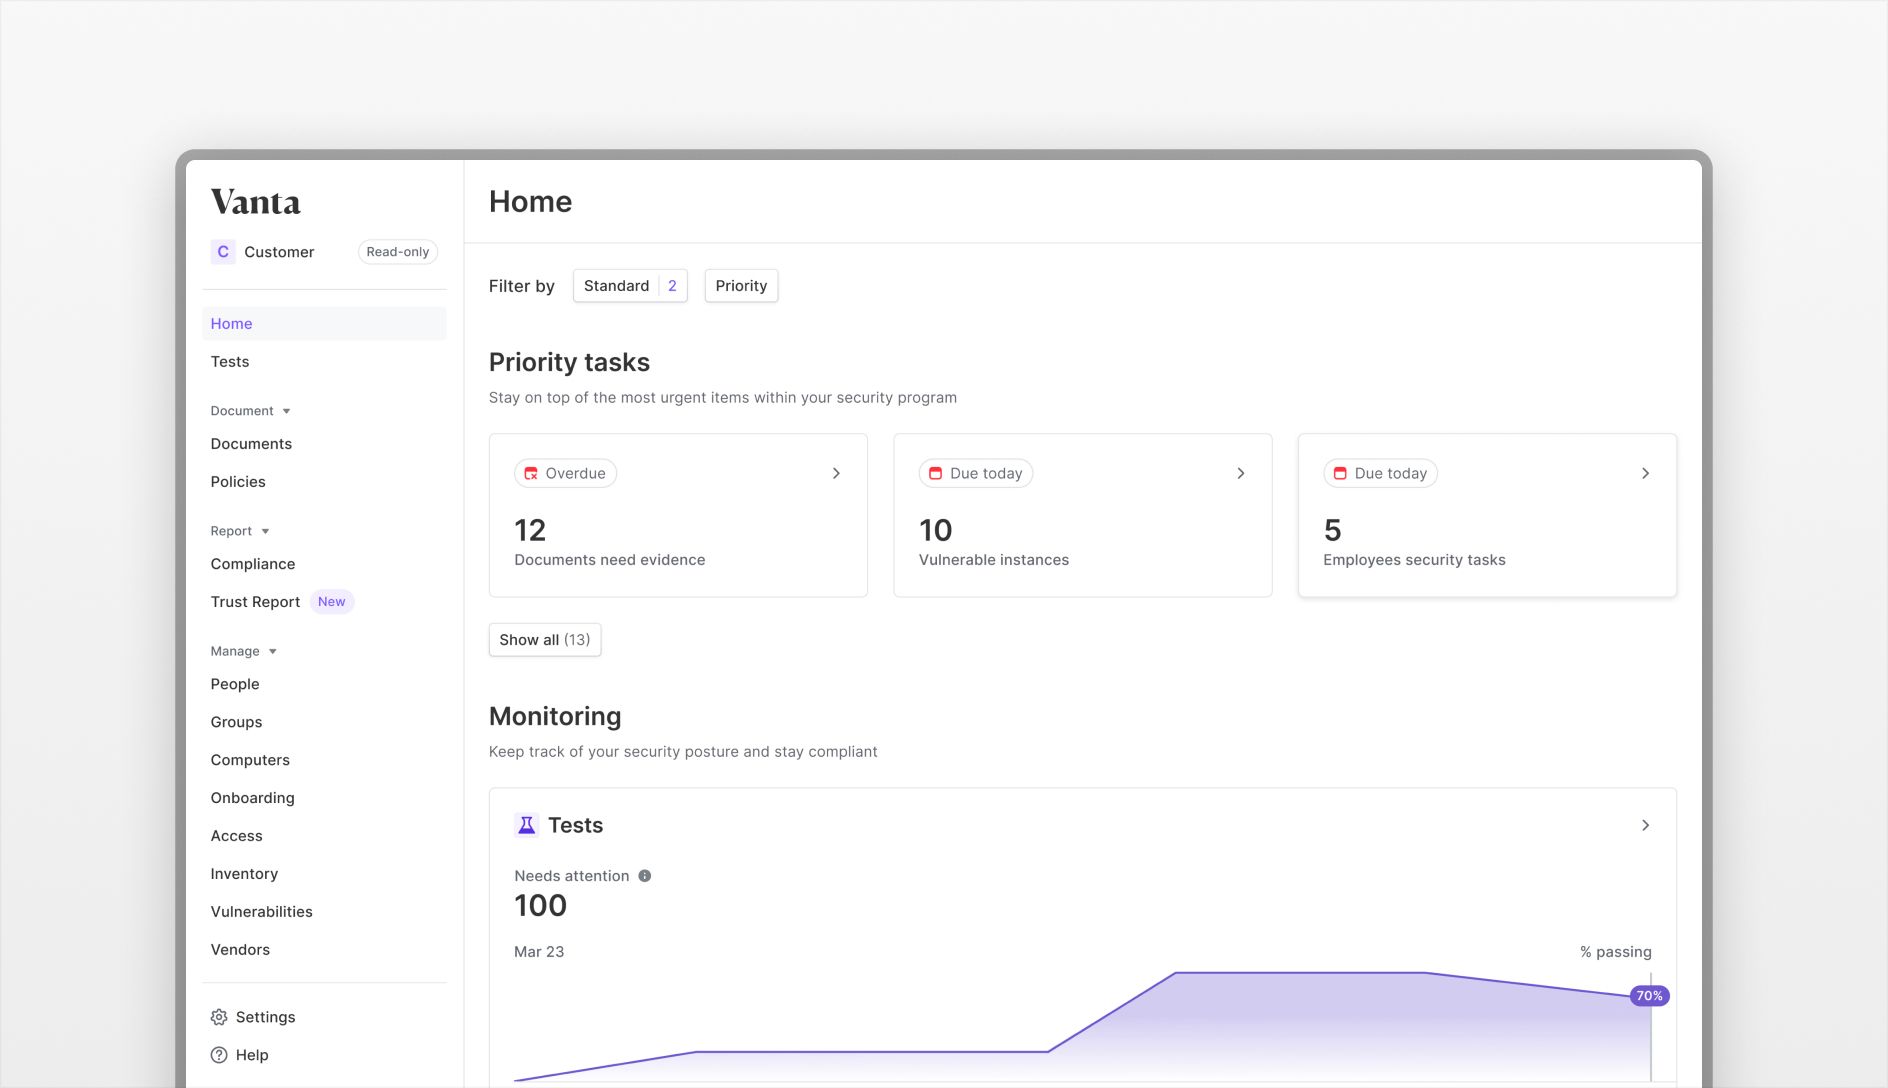Screen dimensions: 1888x1088
Task: Click the Monitoring heading
Action: (555, 716)
